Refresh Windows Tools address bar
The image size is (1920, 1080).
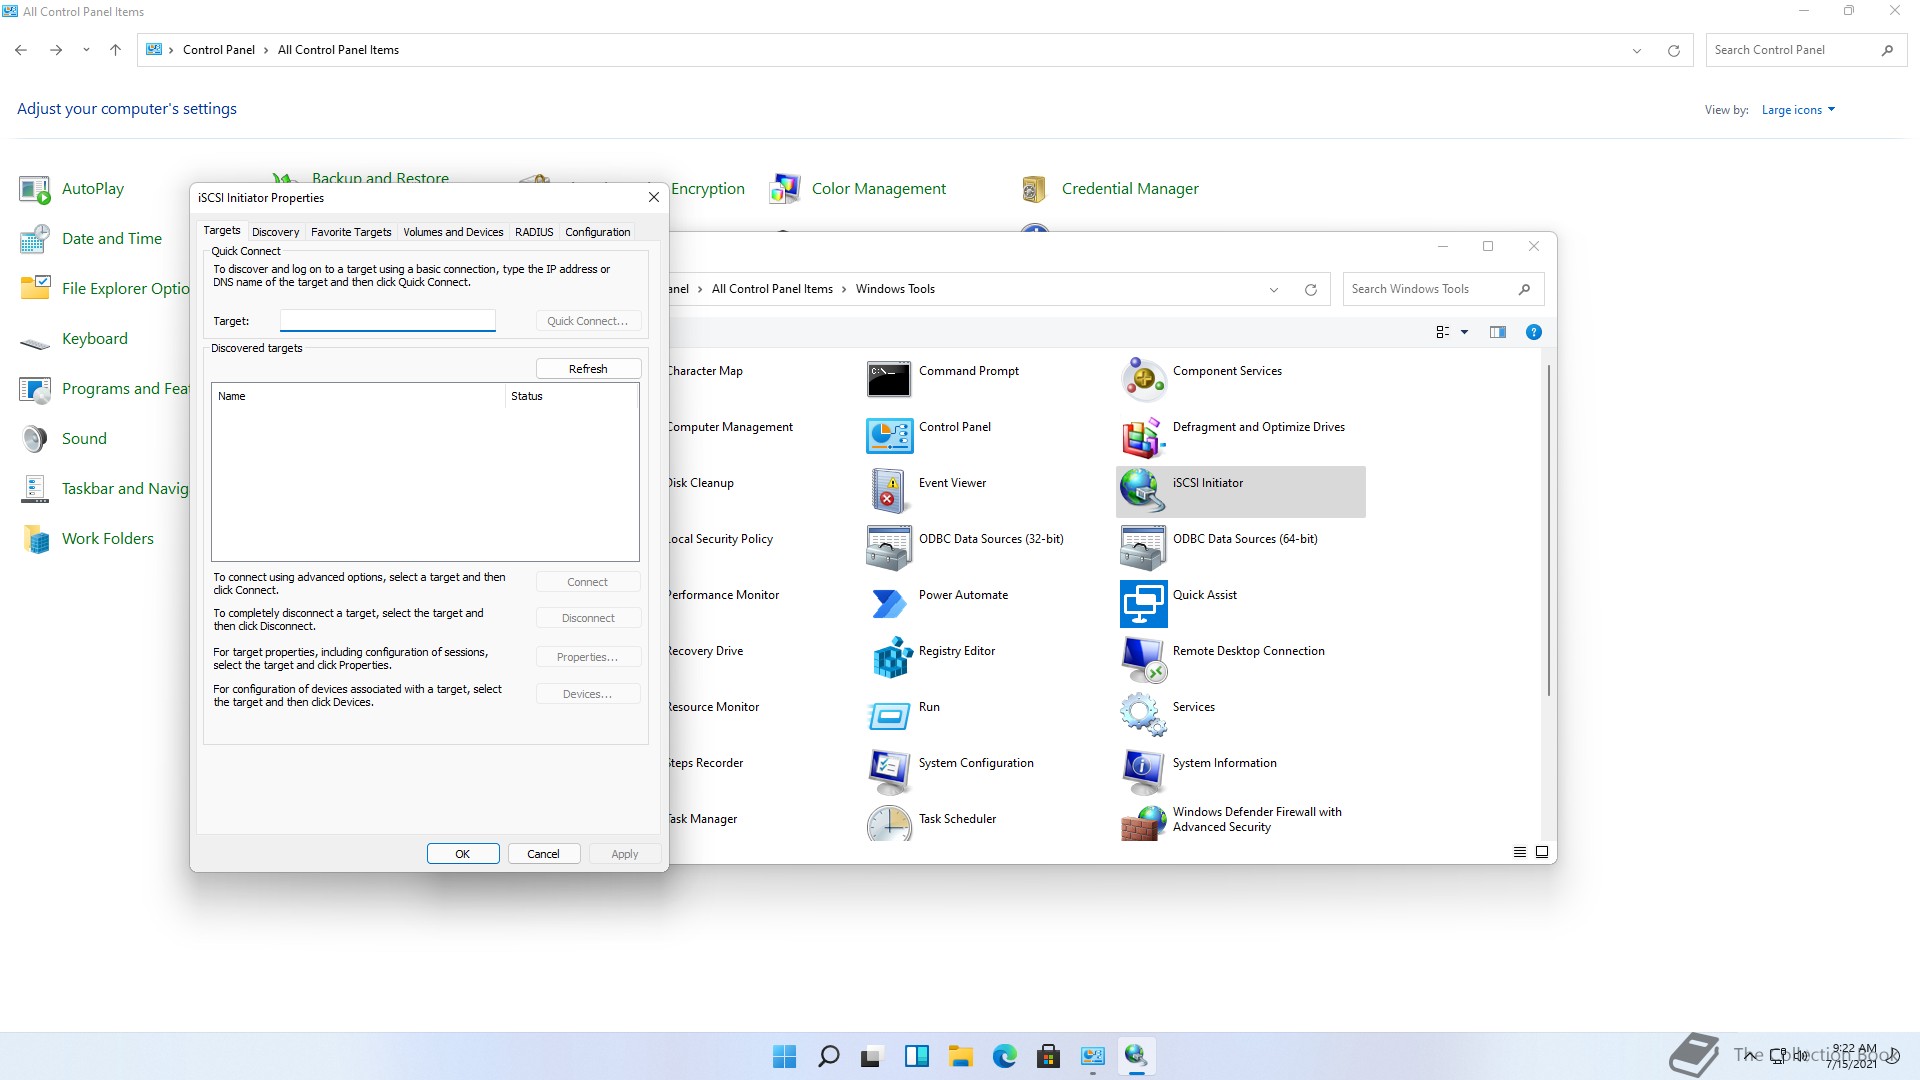click(x=1310, y=290)
